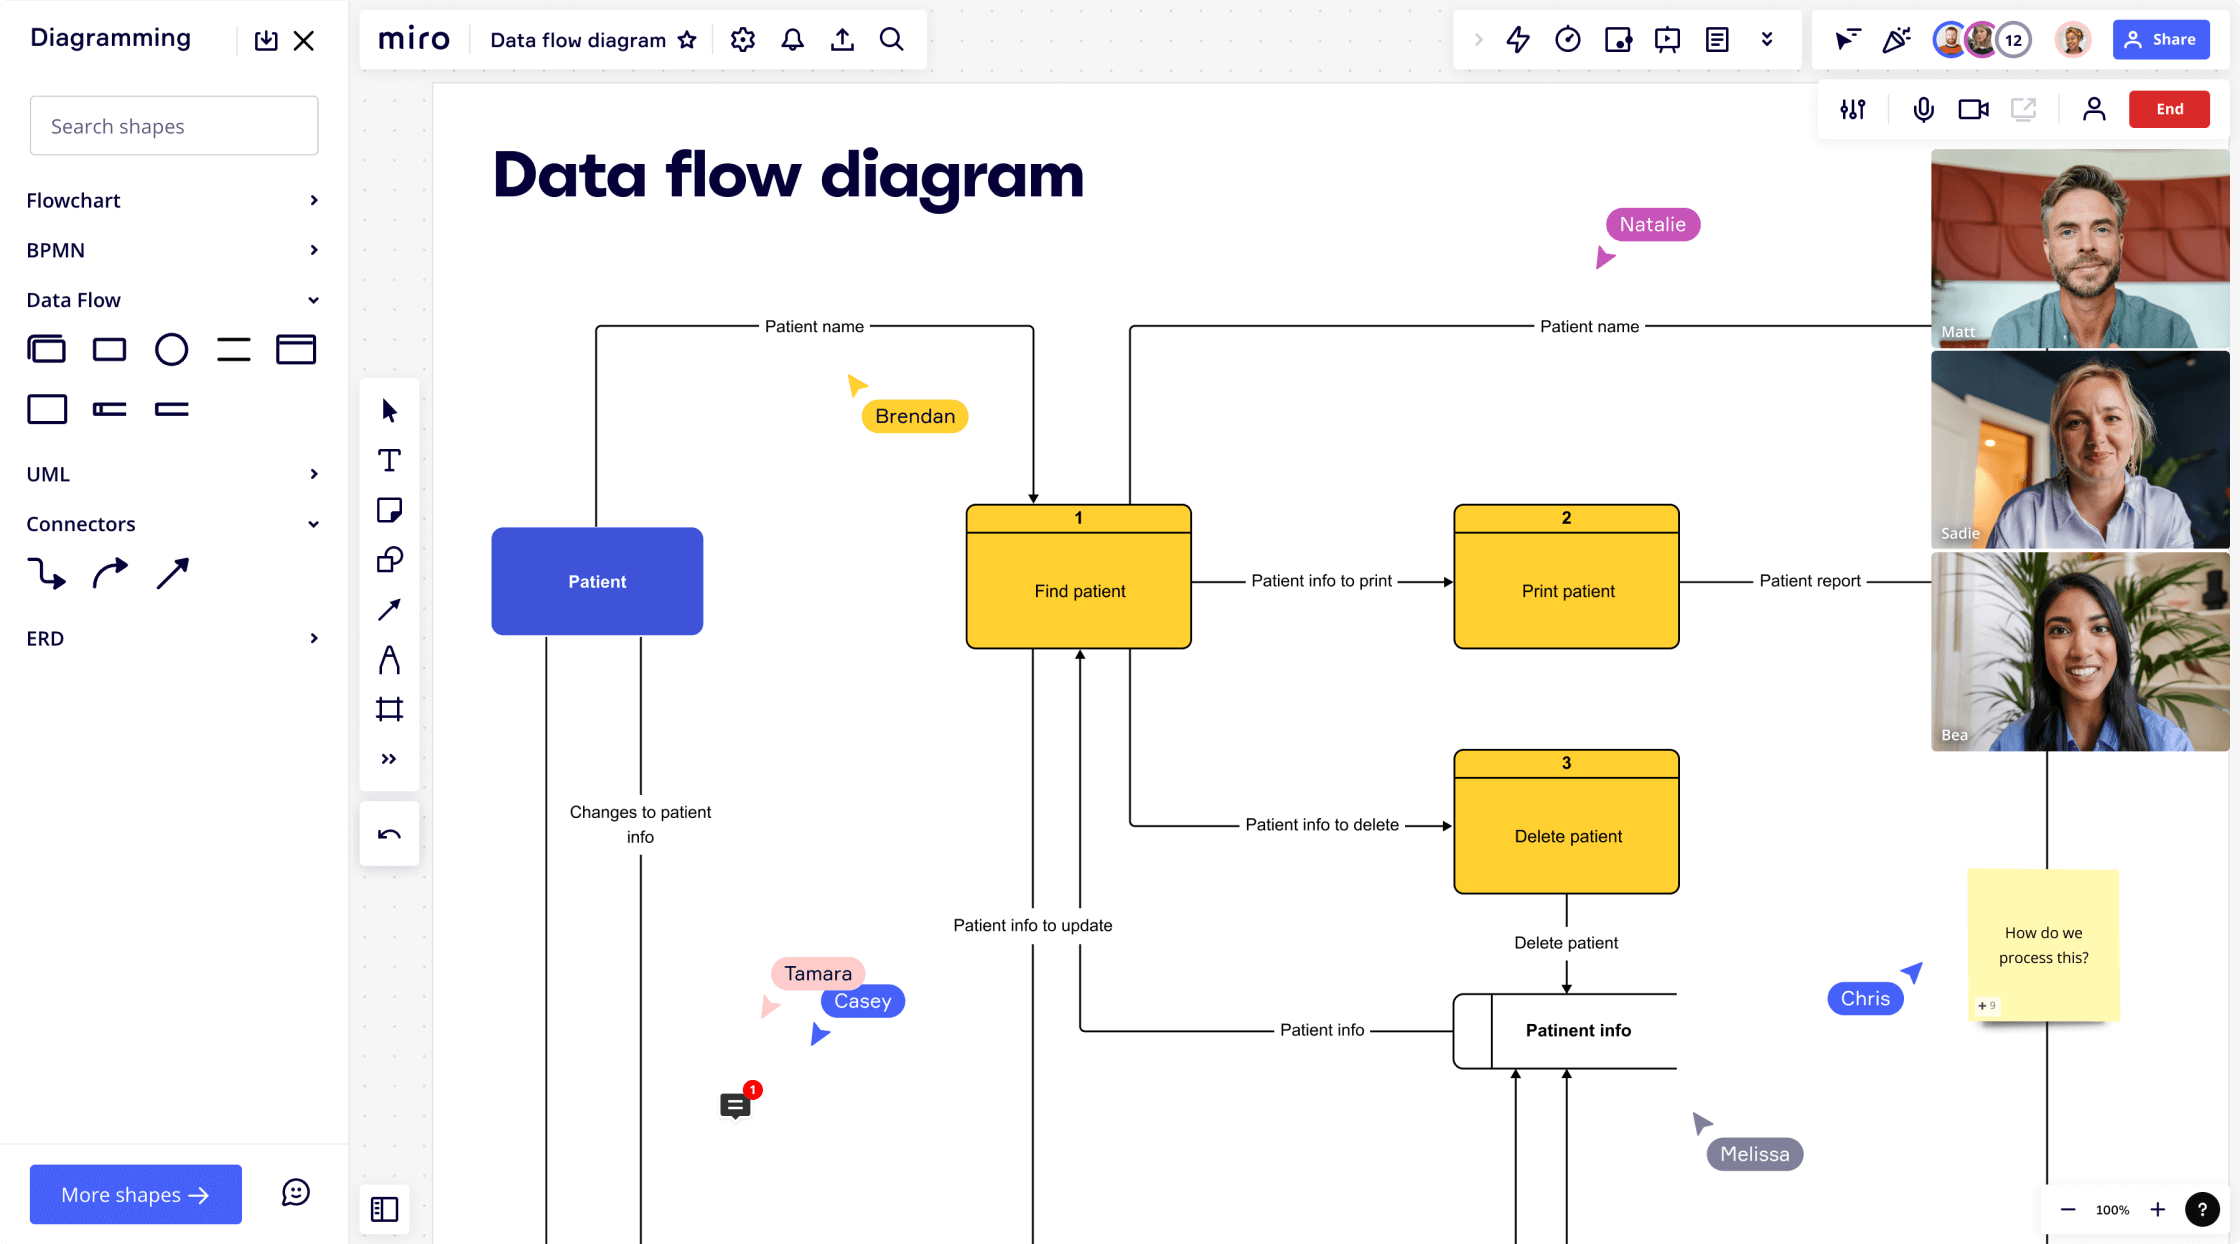Click the More shapes button
Viewport: 2240px width, 1244px height.
click(x=133, y=1193)
